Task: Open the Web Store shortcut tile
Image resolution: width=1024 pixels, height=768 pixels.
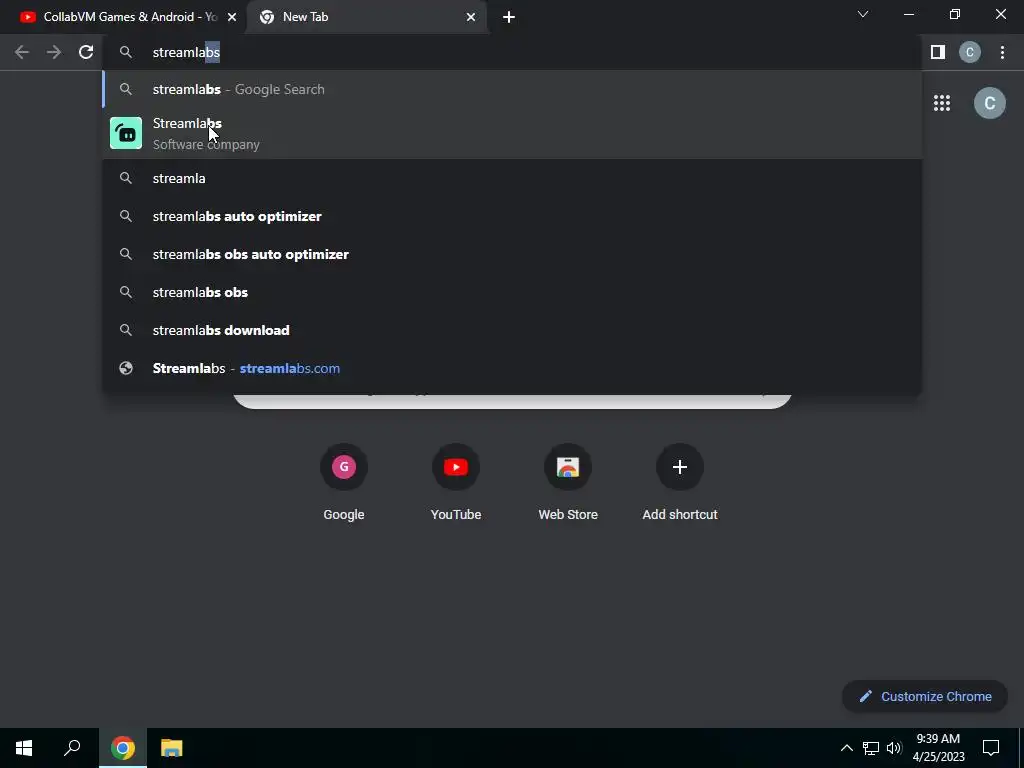Action: pos(568,482)
